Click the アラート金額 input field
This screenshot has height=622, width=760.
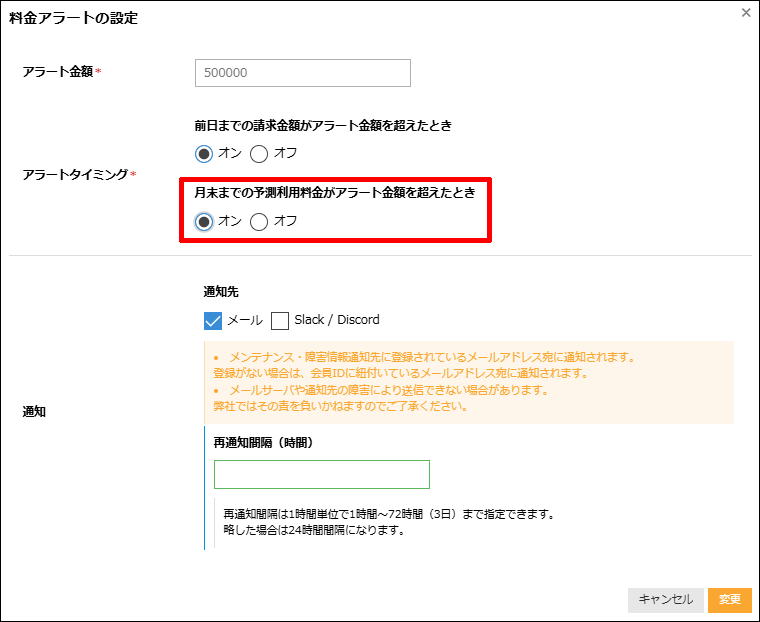pyautogui.click(x=302, y=73)
